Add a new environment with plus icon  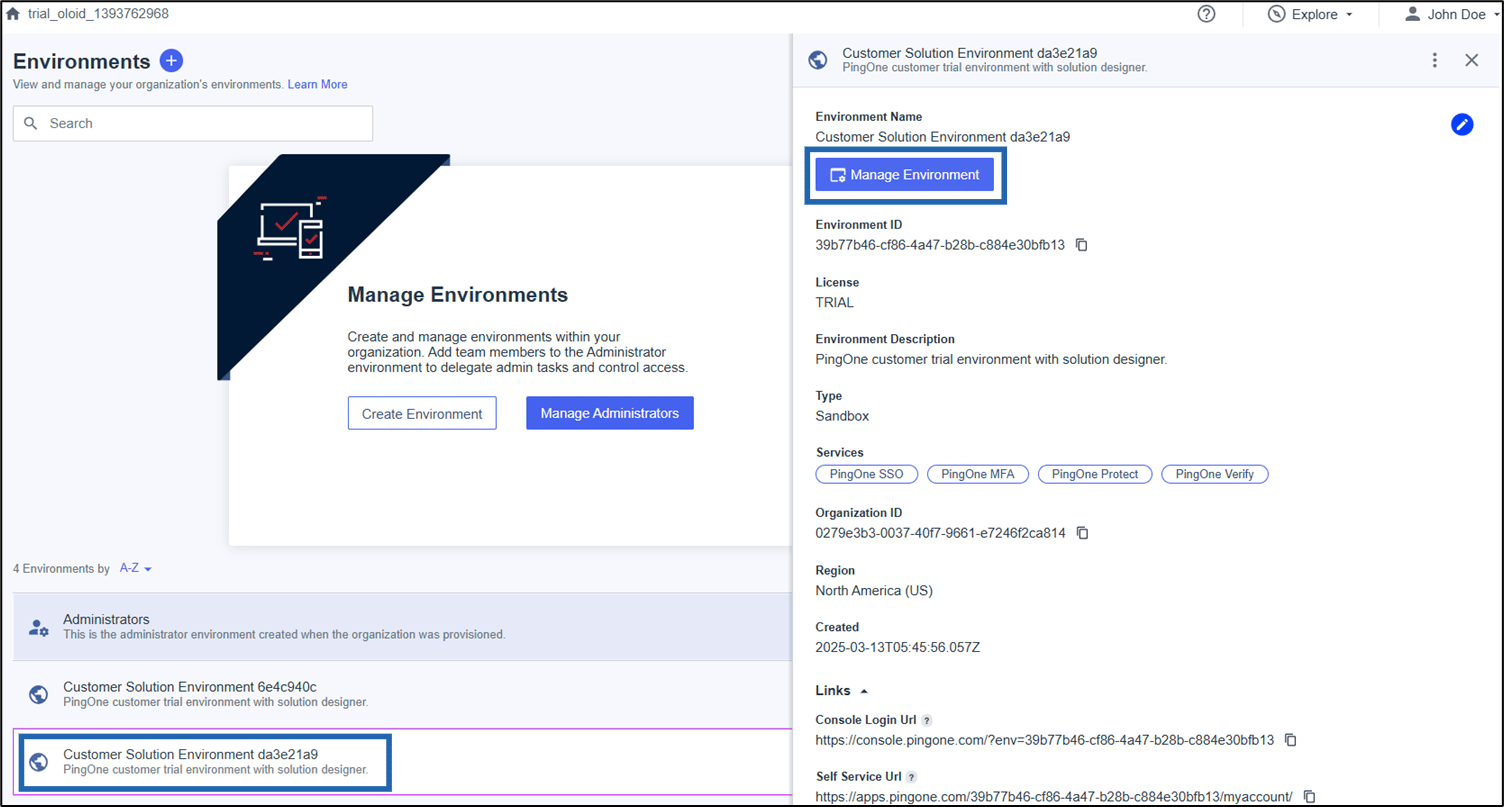pyautogui.click(x=172, y=60)
